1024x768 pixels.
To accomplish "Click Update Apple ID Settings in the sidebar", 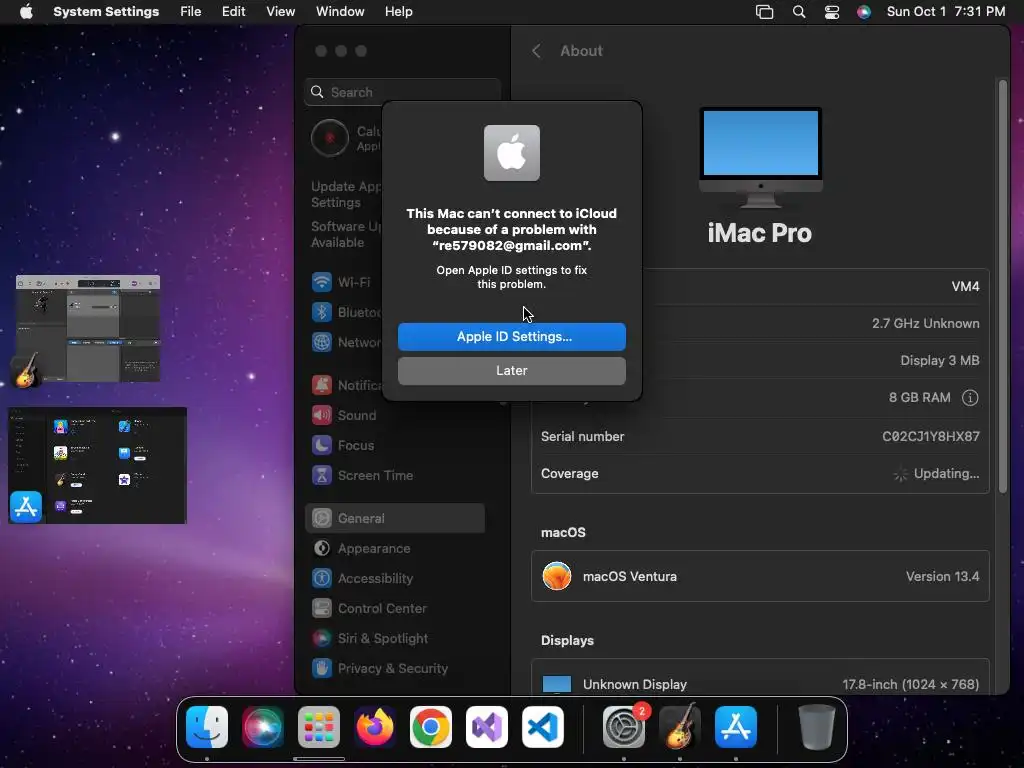I will [346, 195].
